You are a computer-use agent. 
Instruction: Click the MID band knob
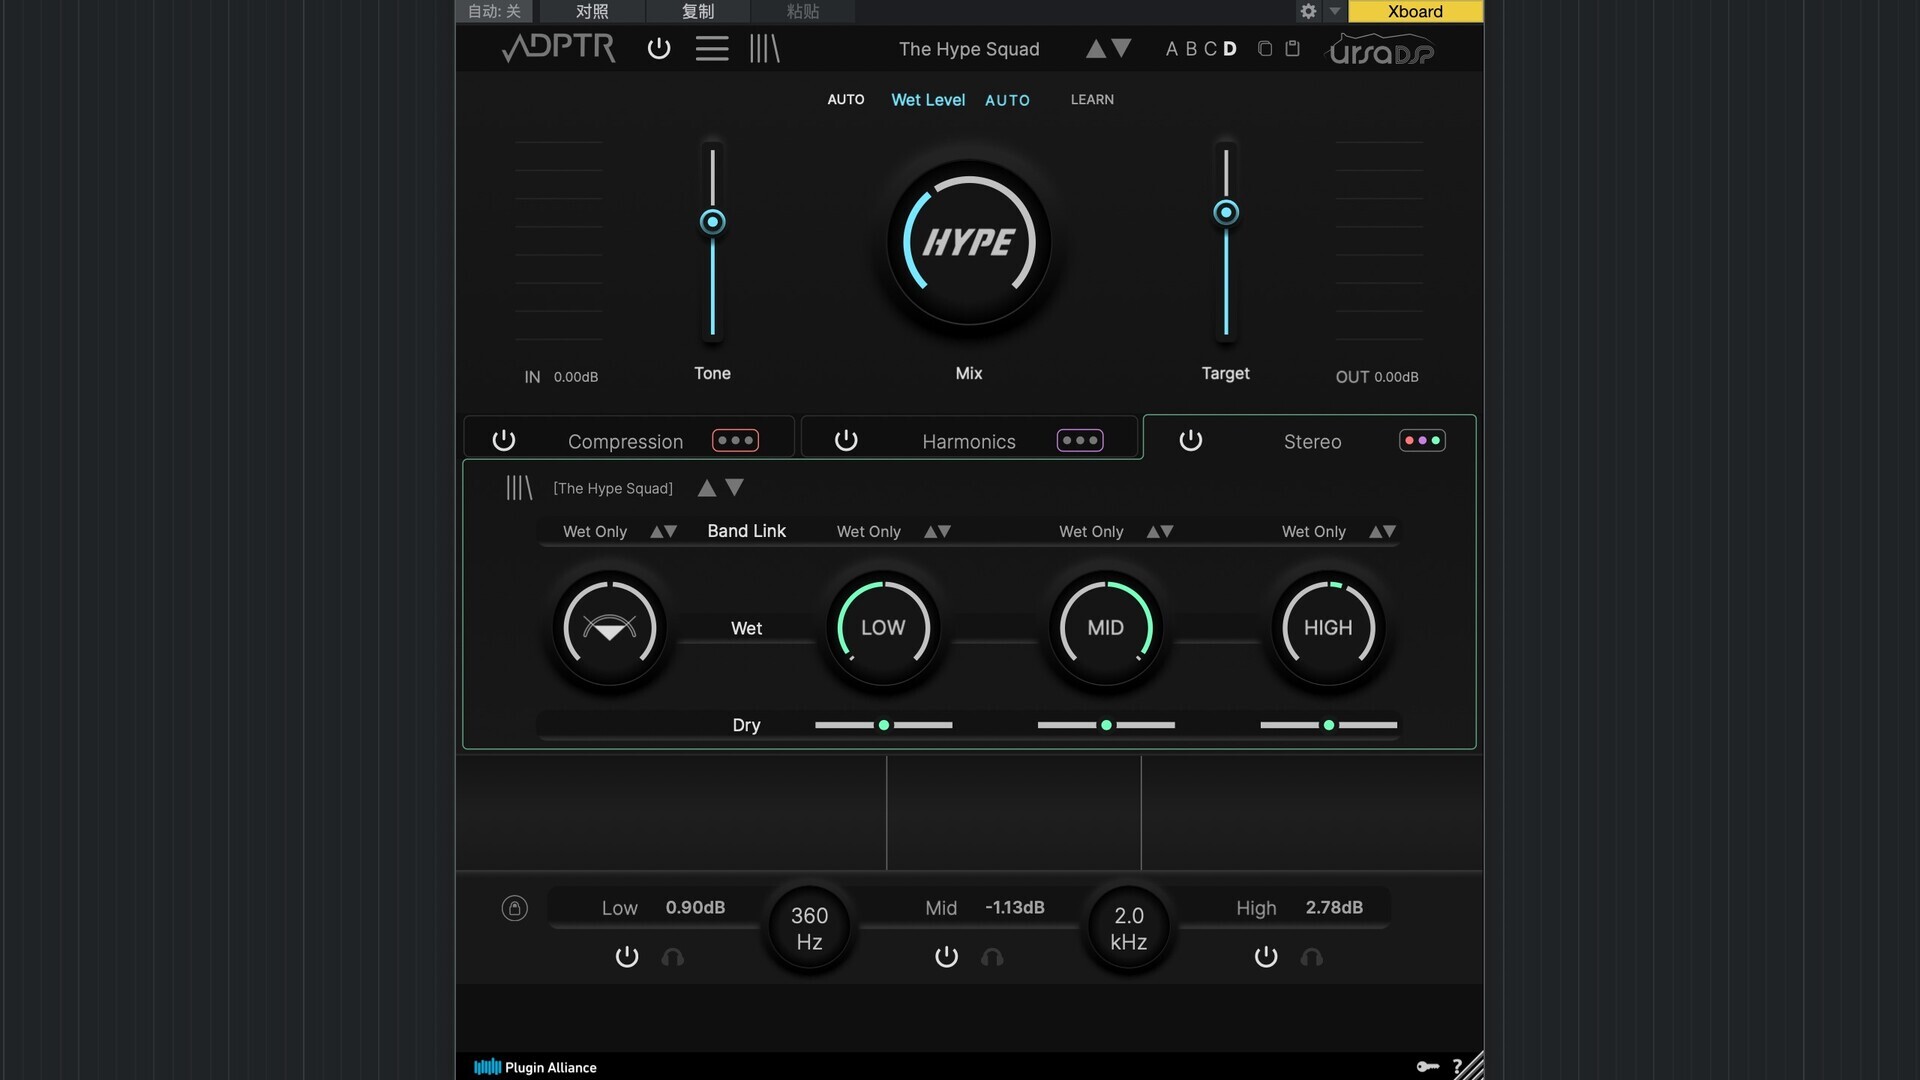1106,628
